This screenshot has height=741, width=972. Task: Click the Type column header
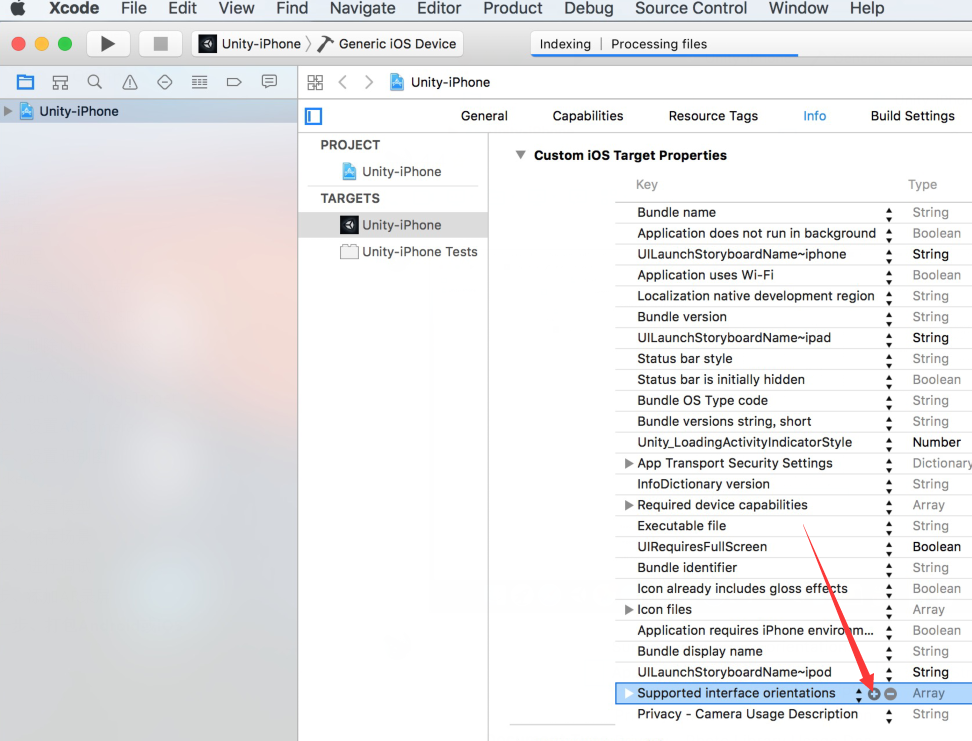tap(922, 184)
